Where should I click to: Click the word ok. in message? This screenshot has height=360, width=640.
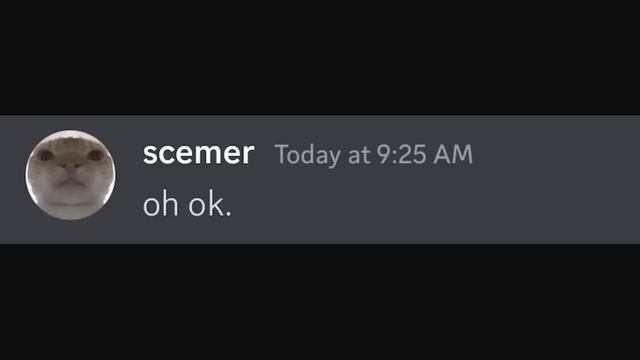tap(210, 205)
